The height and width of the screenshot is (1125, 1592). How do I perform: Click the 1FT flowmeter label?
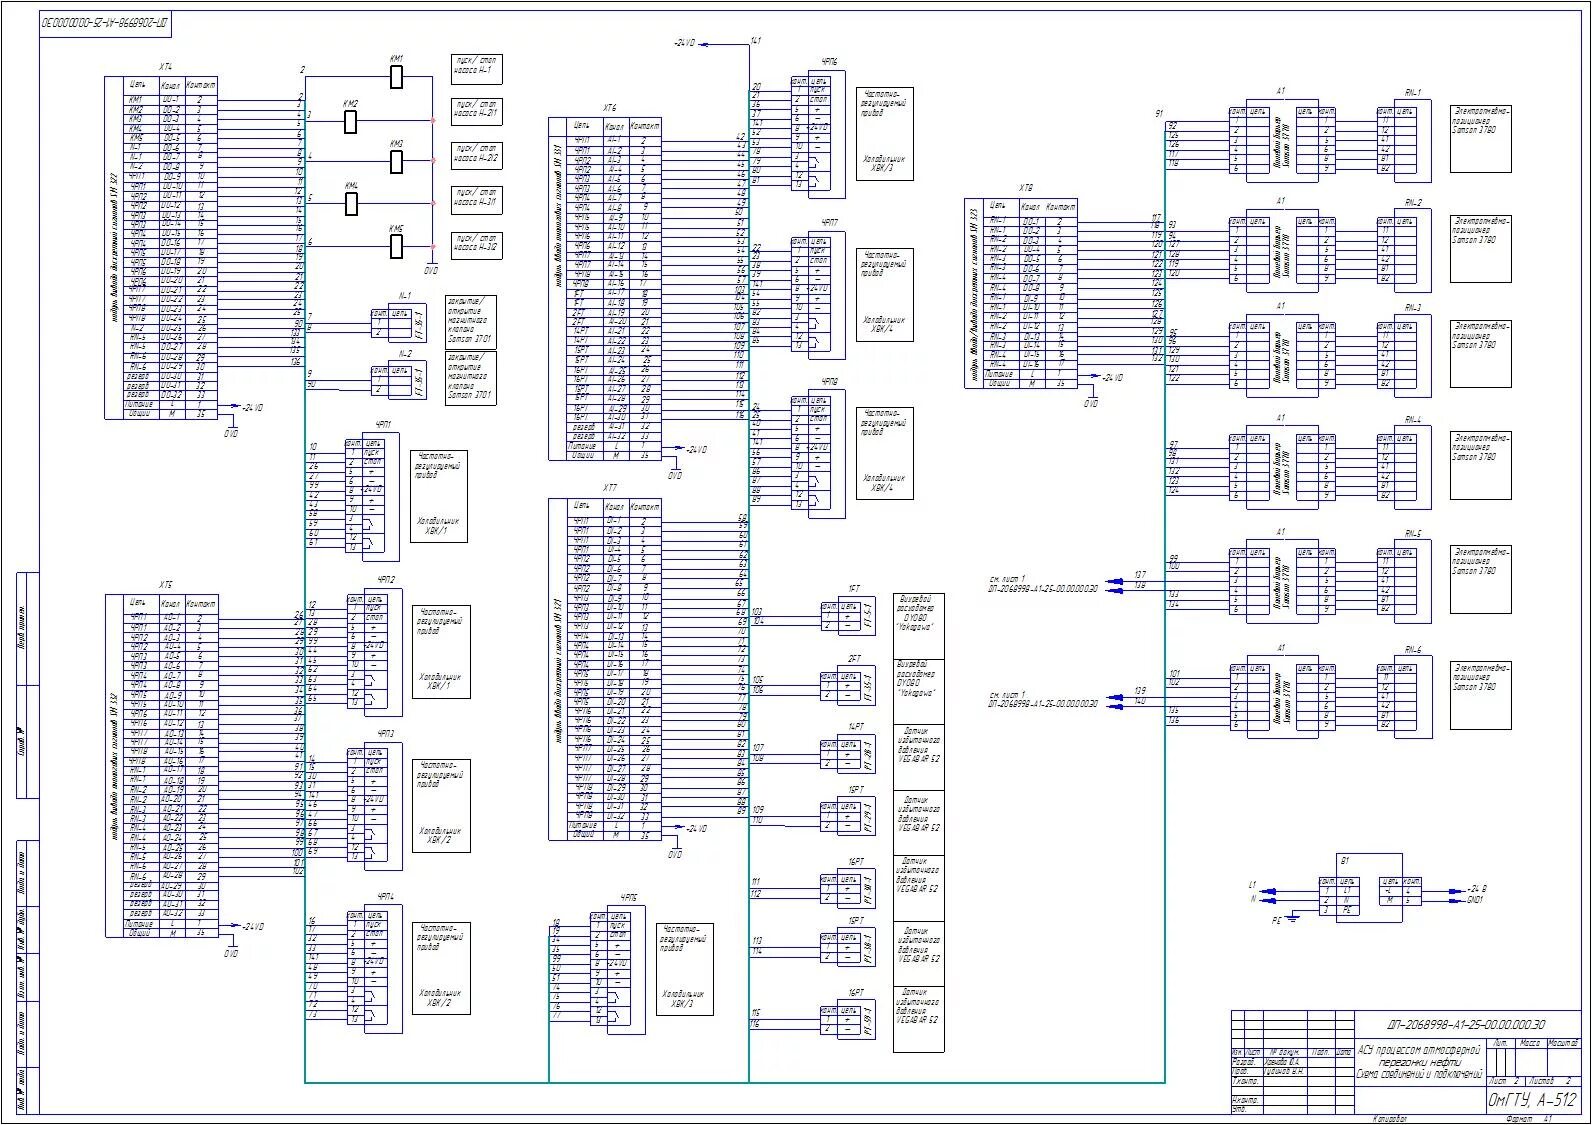tap(856, 589)
